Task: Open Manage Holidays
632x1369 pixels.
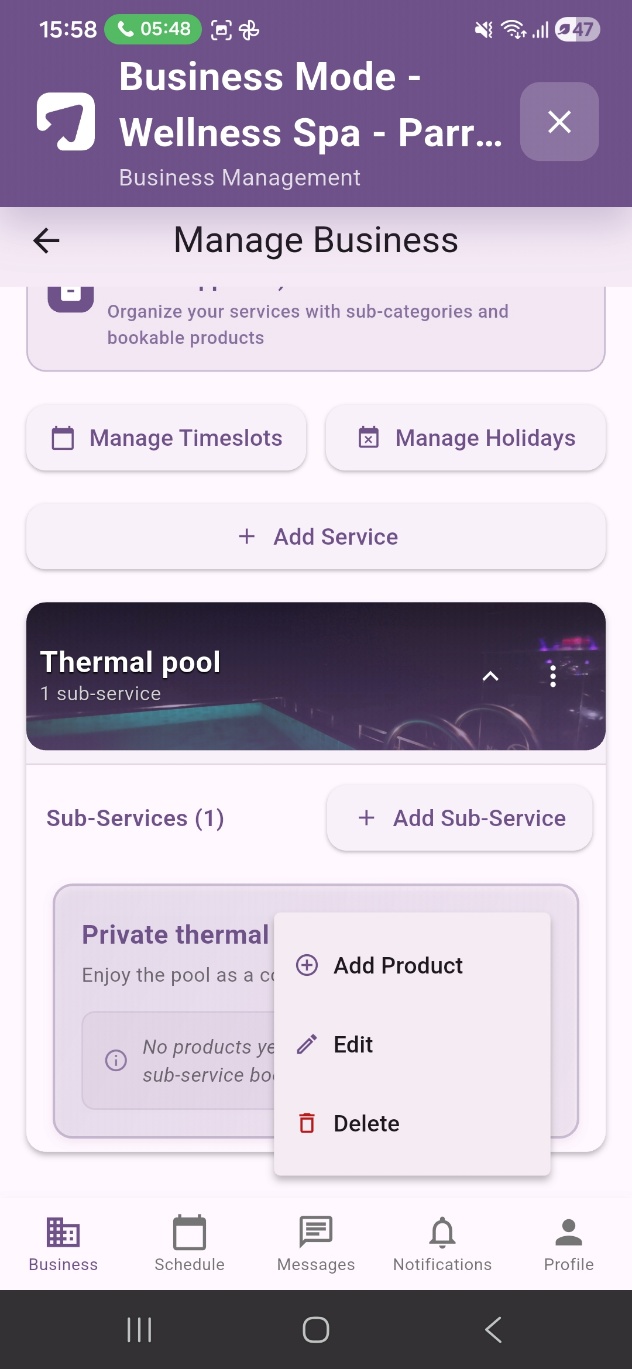Action: 466,438
